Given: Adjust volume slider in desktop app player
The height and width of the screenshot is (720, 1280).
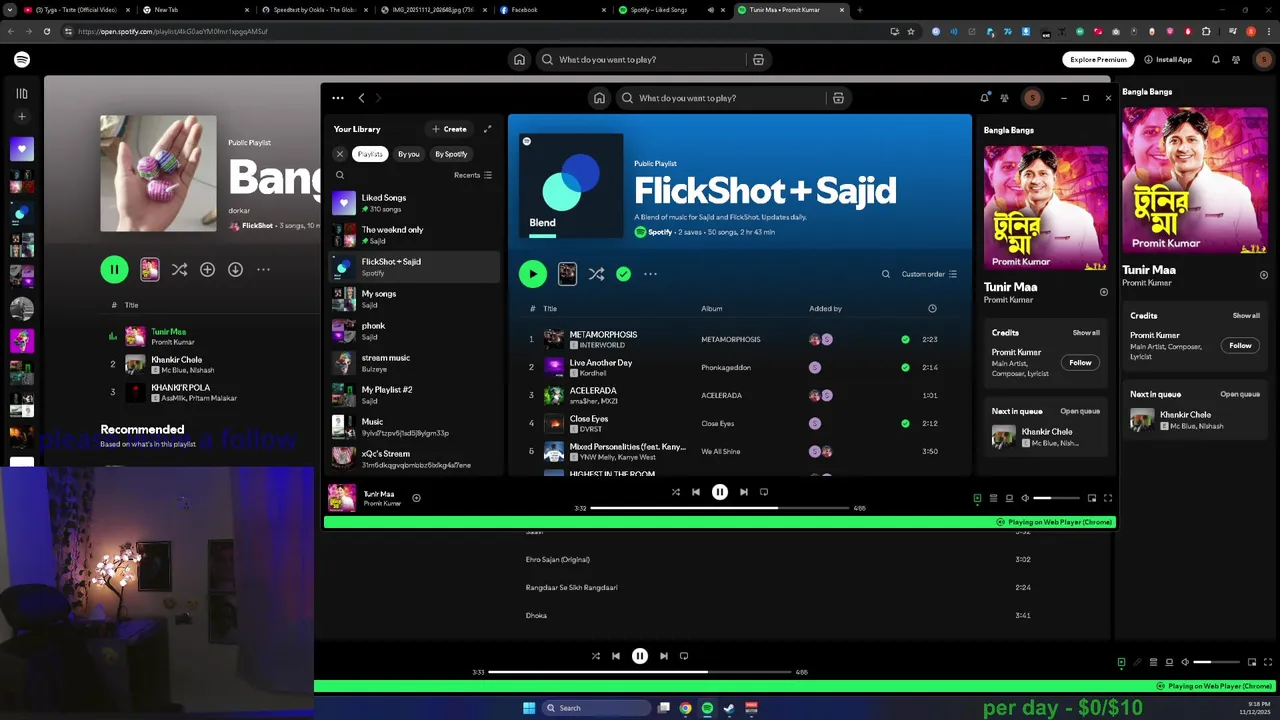Looking at the screenshot, I should [x=1057, y=498].
